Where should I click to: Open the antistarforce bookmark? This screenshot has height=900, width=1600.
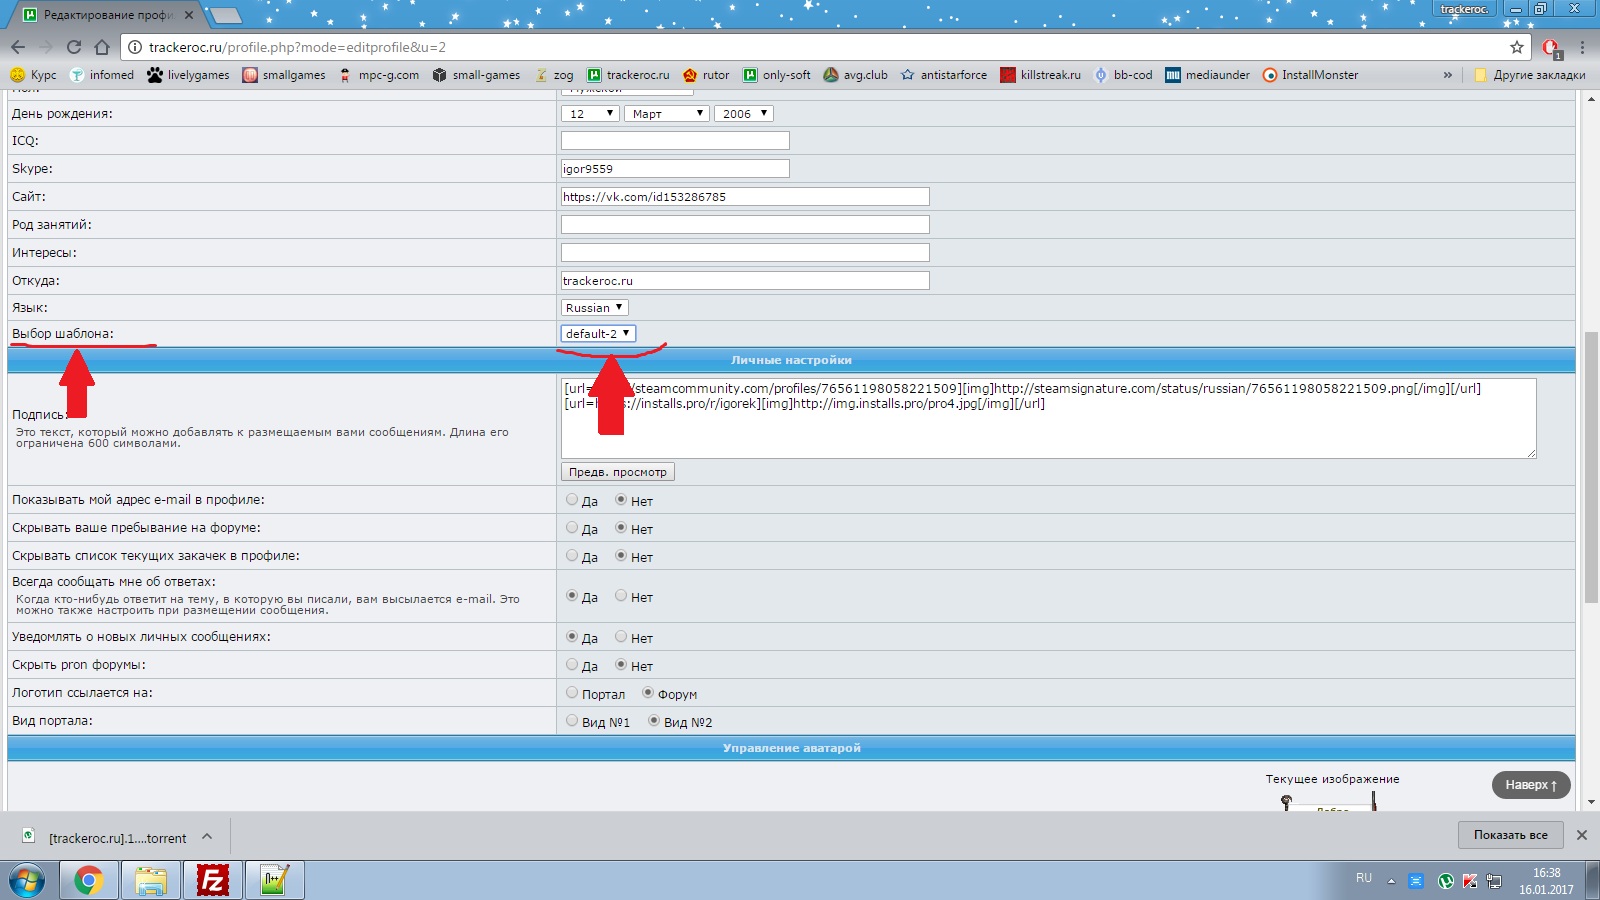[943, 75]
